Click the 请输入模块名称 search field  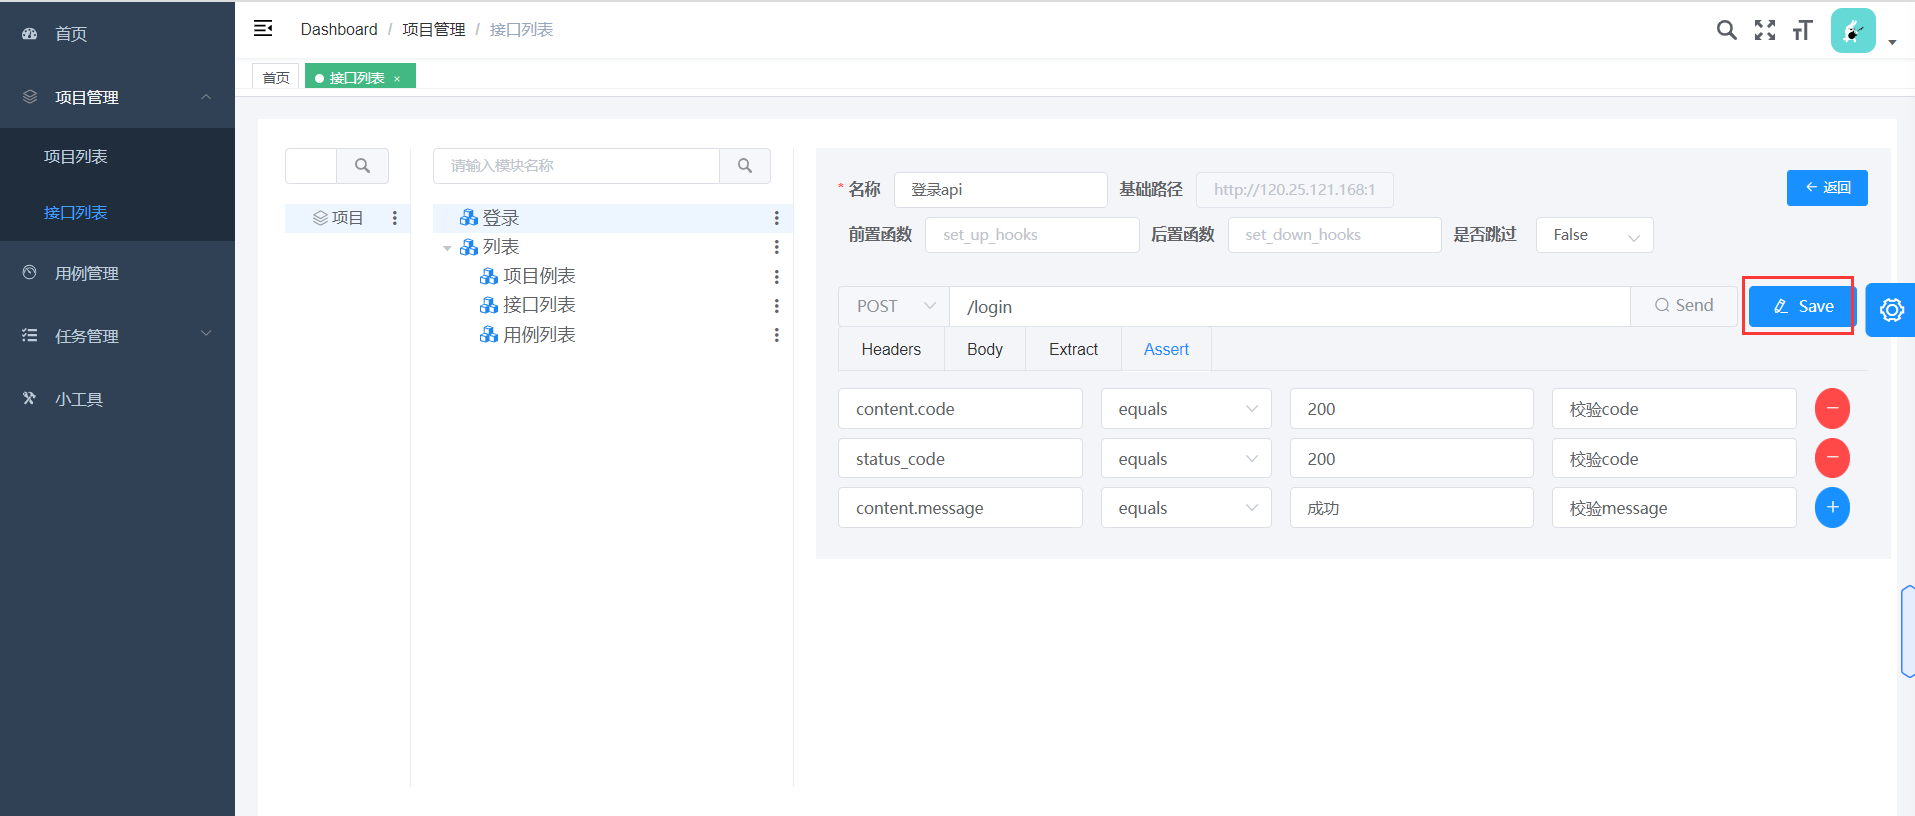tap(576, 166)
